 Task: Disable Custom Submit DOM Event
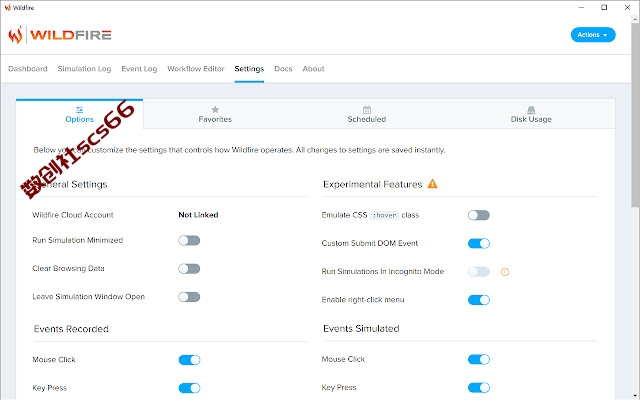[x=478, y=243]
